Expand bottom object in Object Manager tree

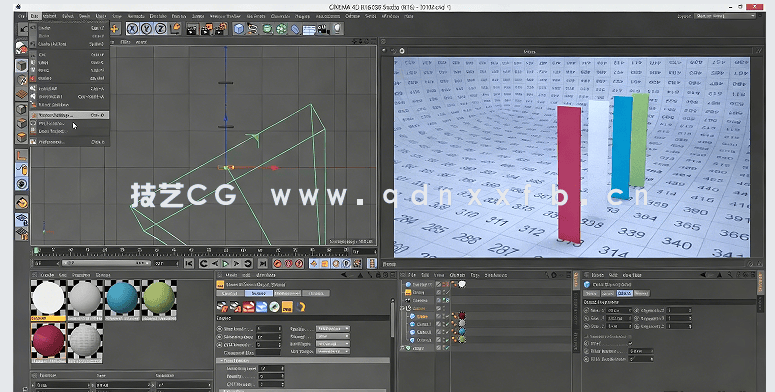[403, 348]
